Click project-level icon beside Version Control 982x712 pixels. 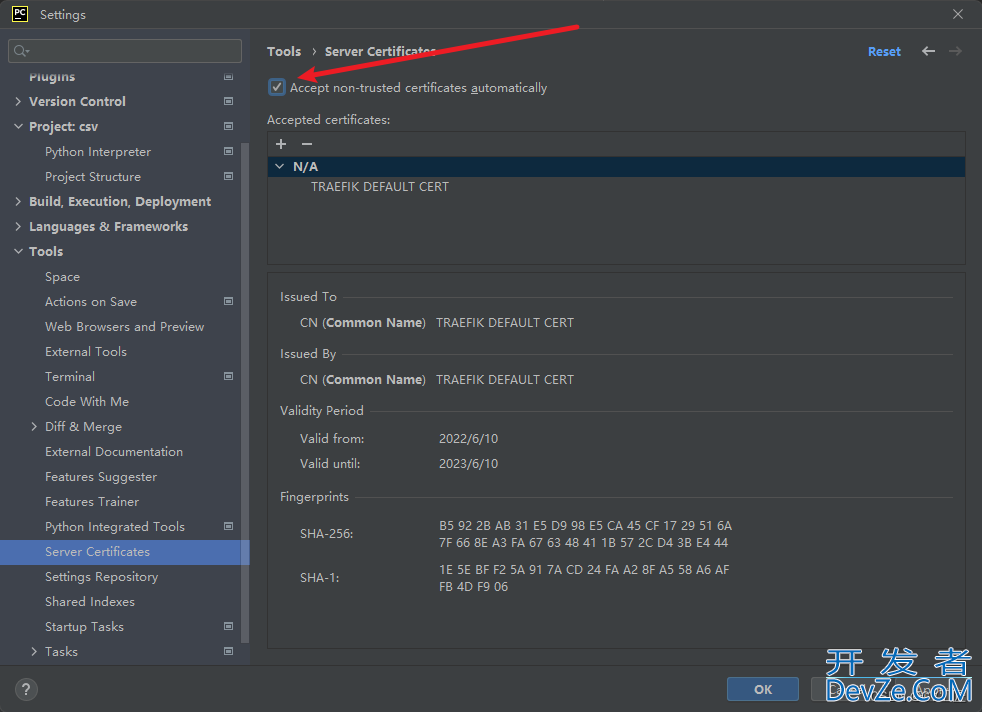point(229,101)
